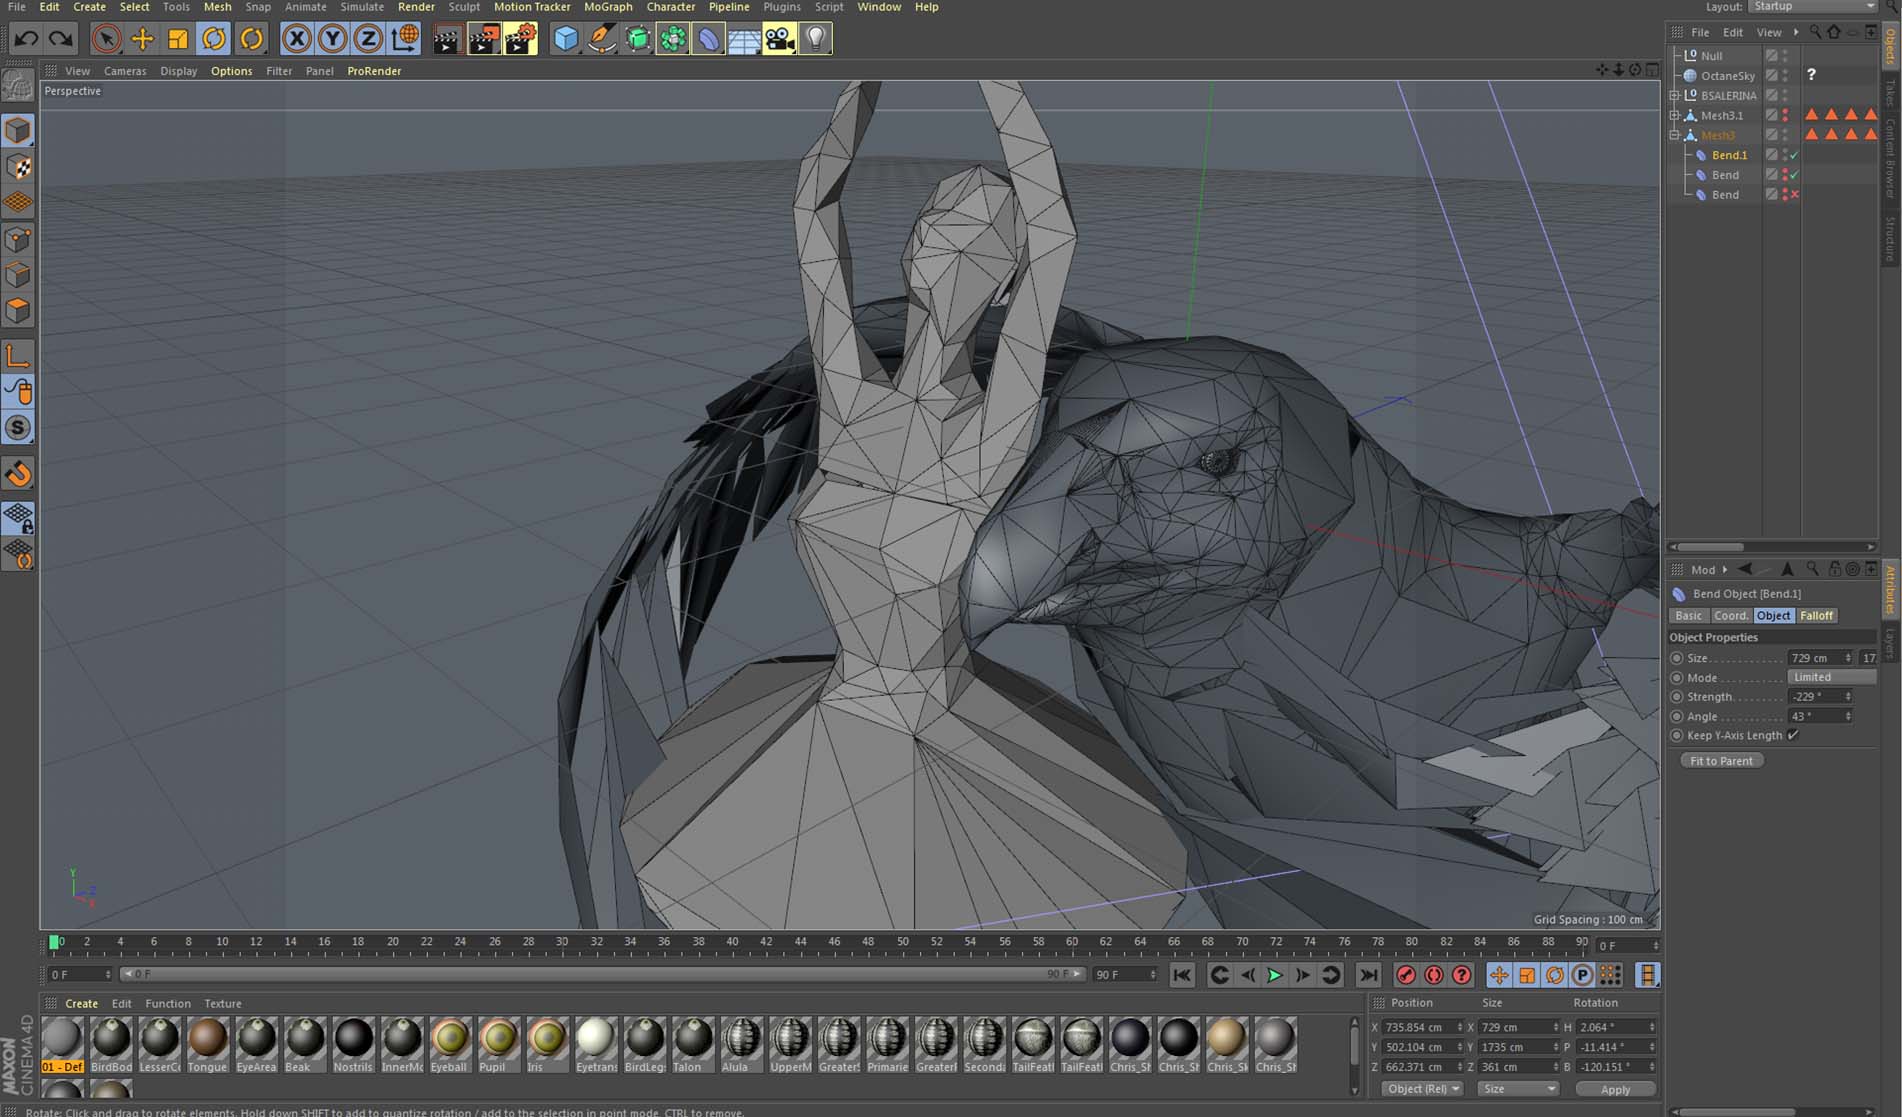Click the Undo arrow icon
Image resolution: width=1902 pixels, height=1117 pixels.
pyautogui.click(x=26, y=39)
